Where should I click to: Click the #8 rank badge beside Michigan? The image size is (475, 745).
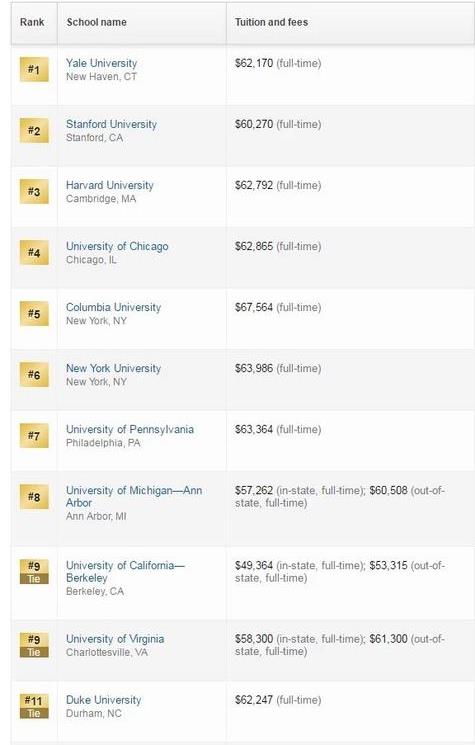point(34,497)
